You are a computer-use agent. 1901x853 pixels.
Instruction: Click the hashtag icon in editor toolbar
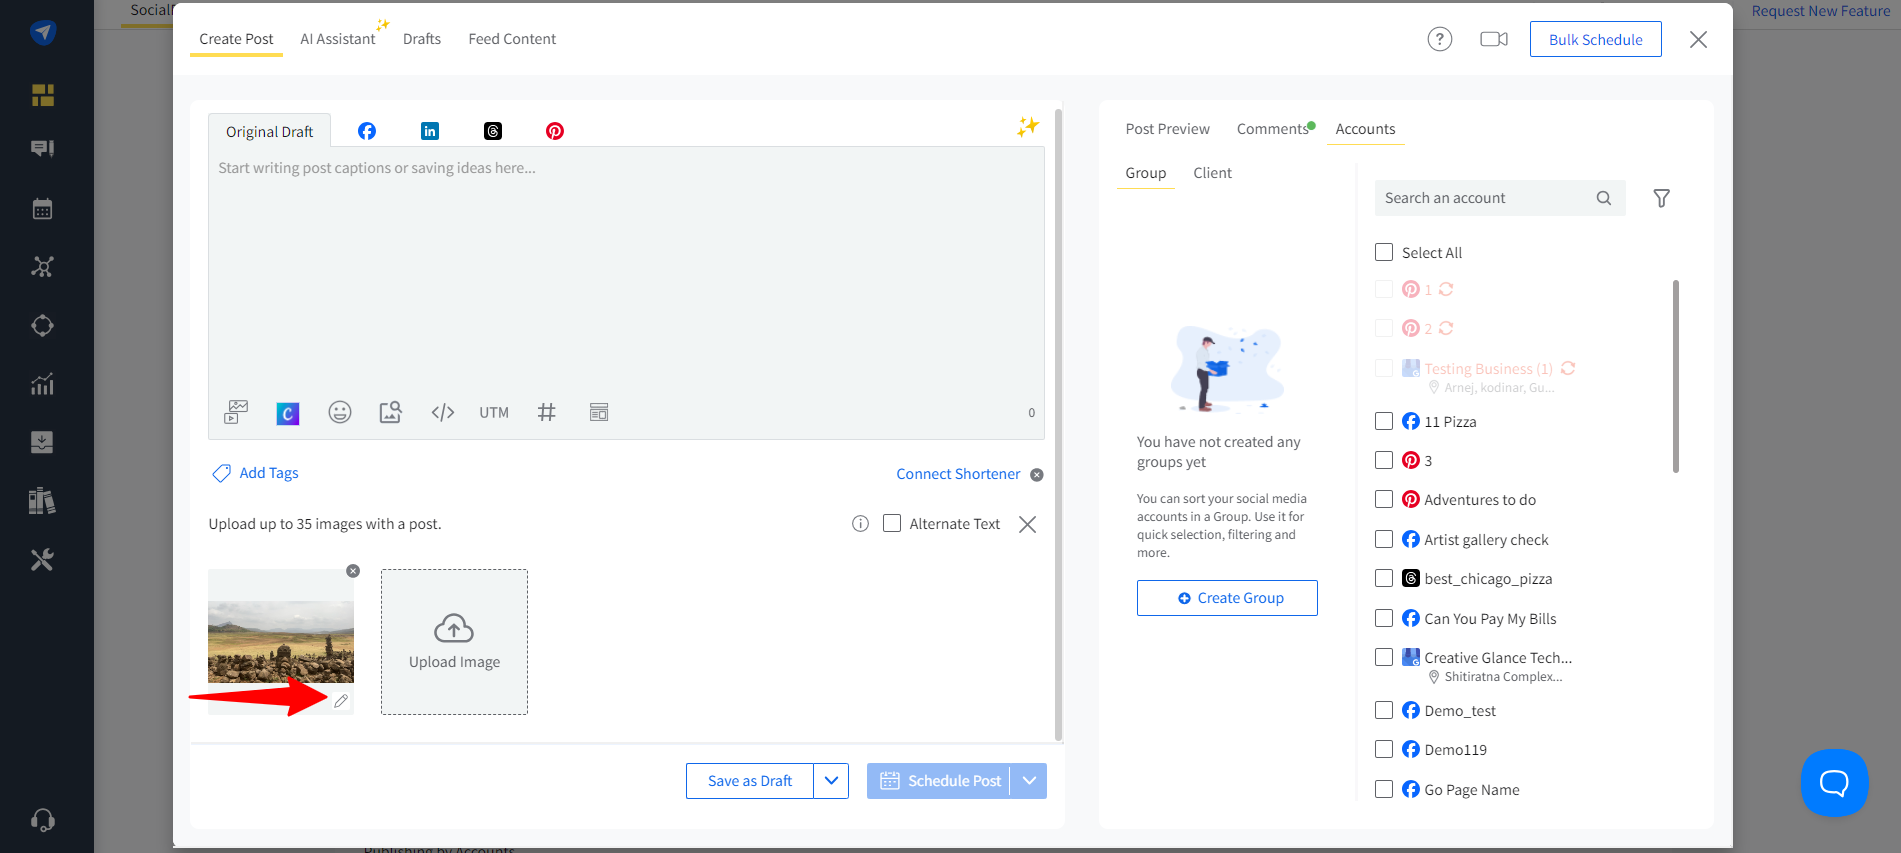coord(546,412)
